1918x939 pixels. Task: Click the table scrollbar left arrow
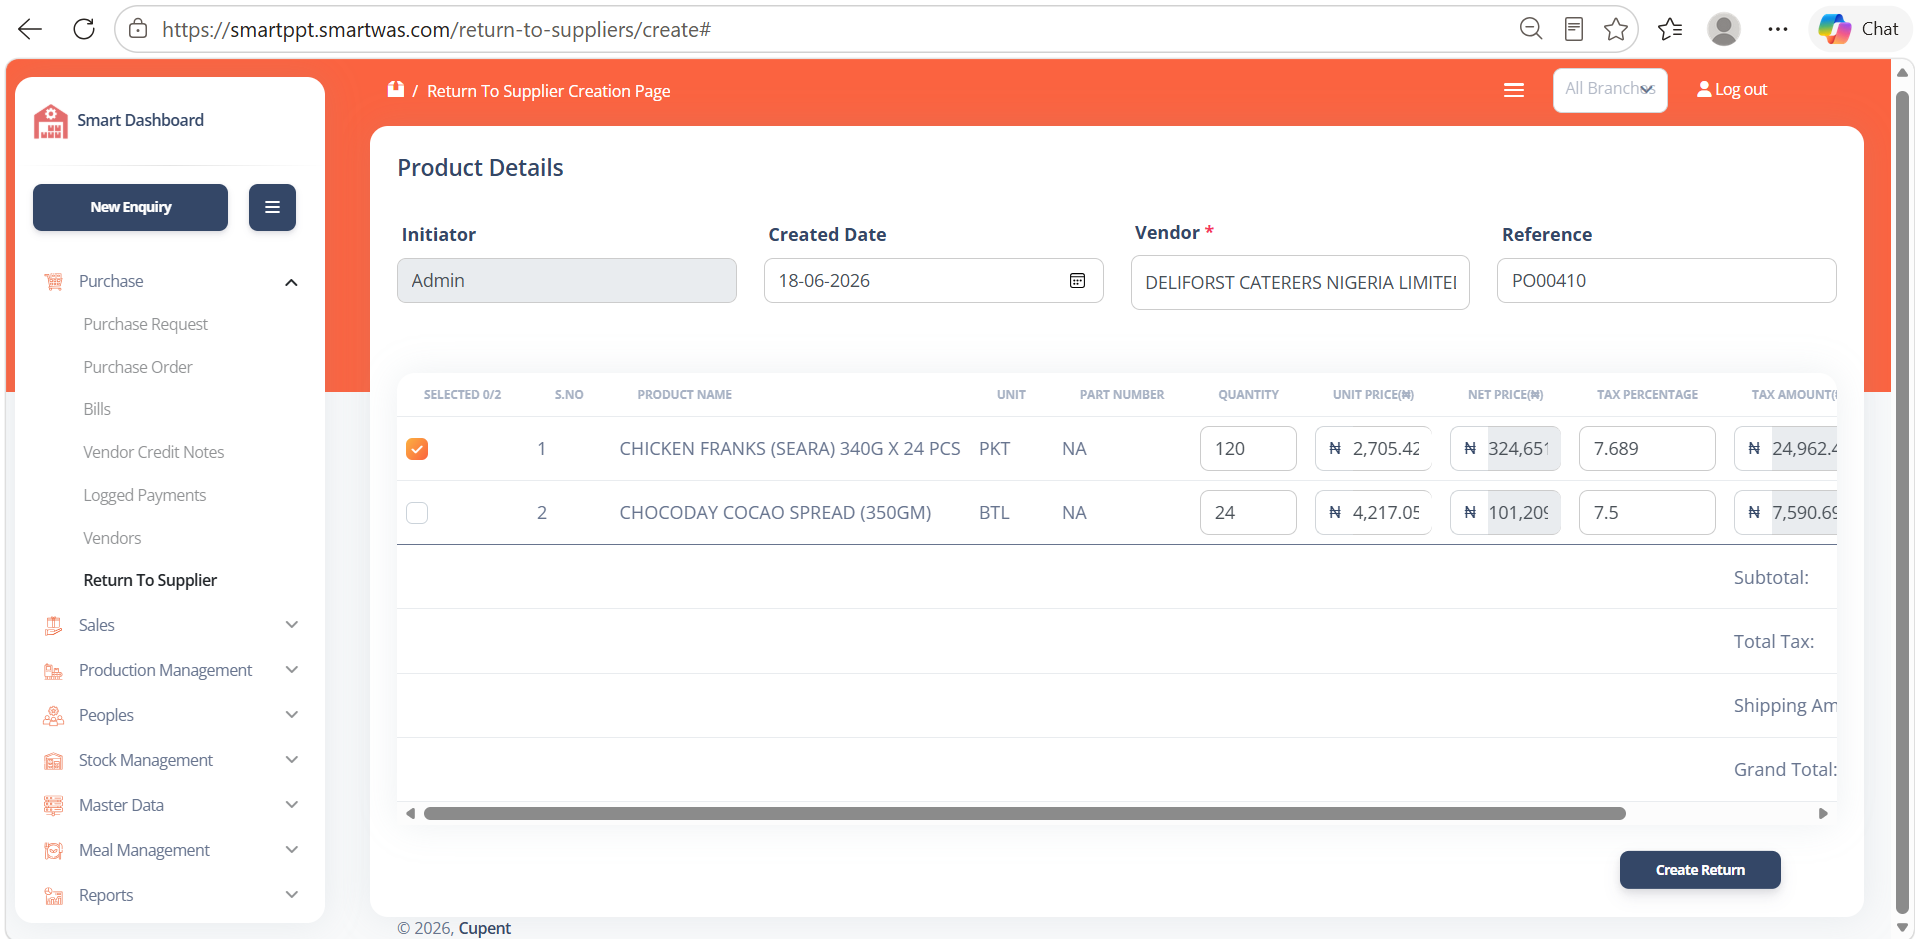coord(410,814)
